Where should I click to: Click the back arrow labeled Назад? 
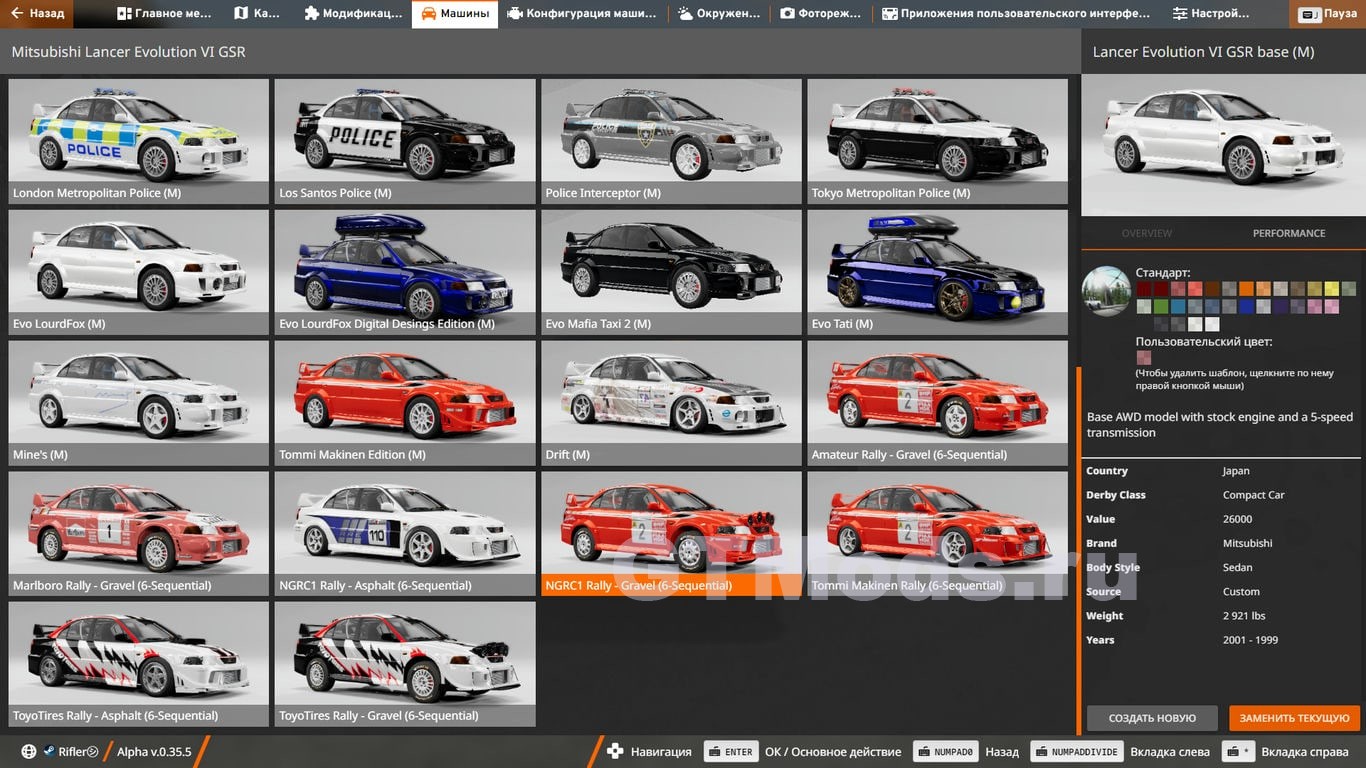point(36,14)
